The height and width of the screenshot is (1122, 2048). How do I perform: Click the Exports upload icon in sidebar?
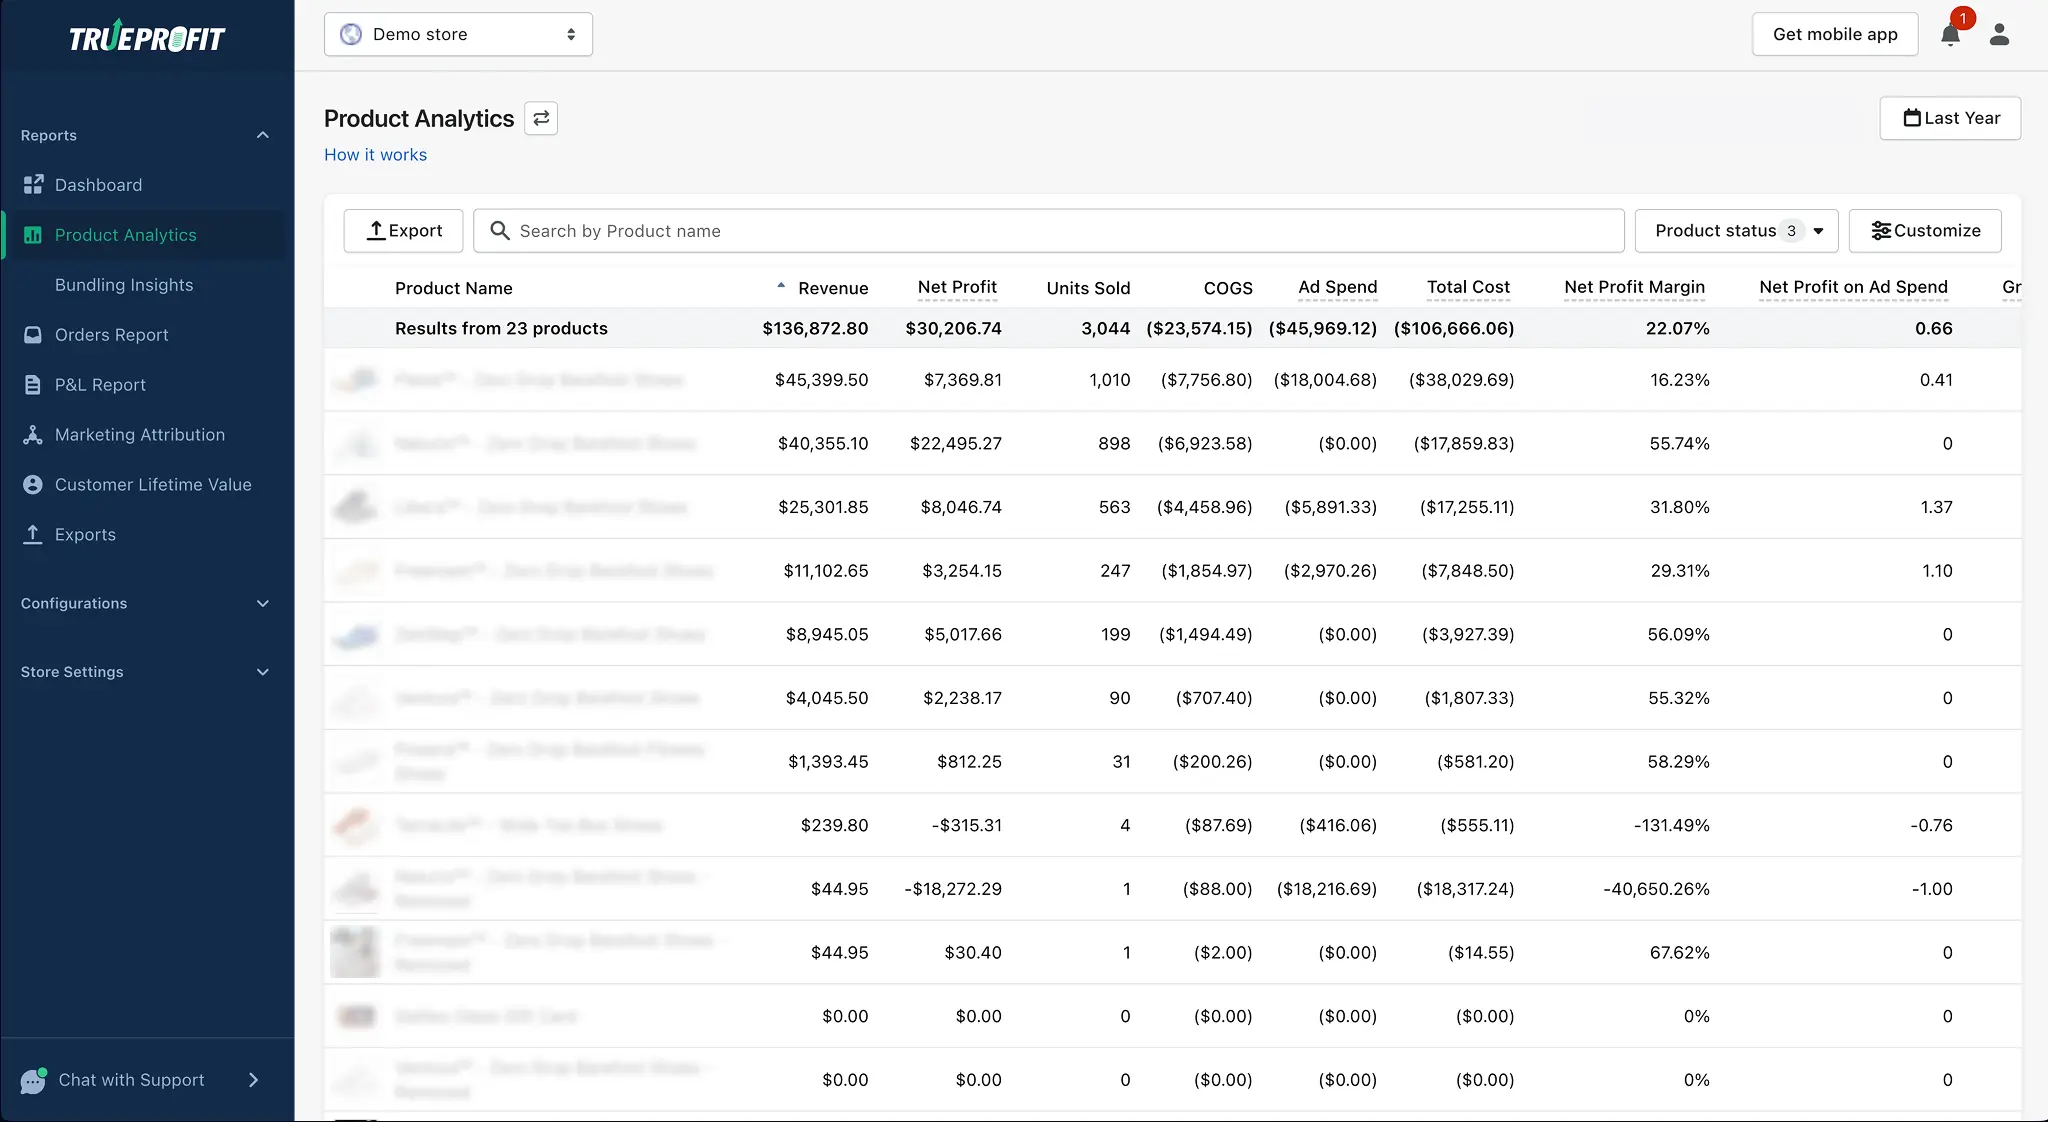click(x=33, y=534)
